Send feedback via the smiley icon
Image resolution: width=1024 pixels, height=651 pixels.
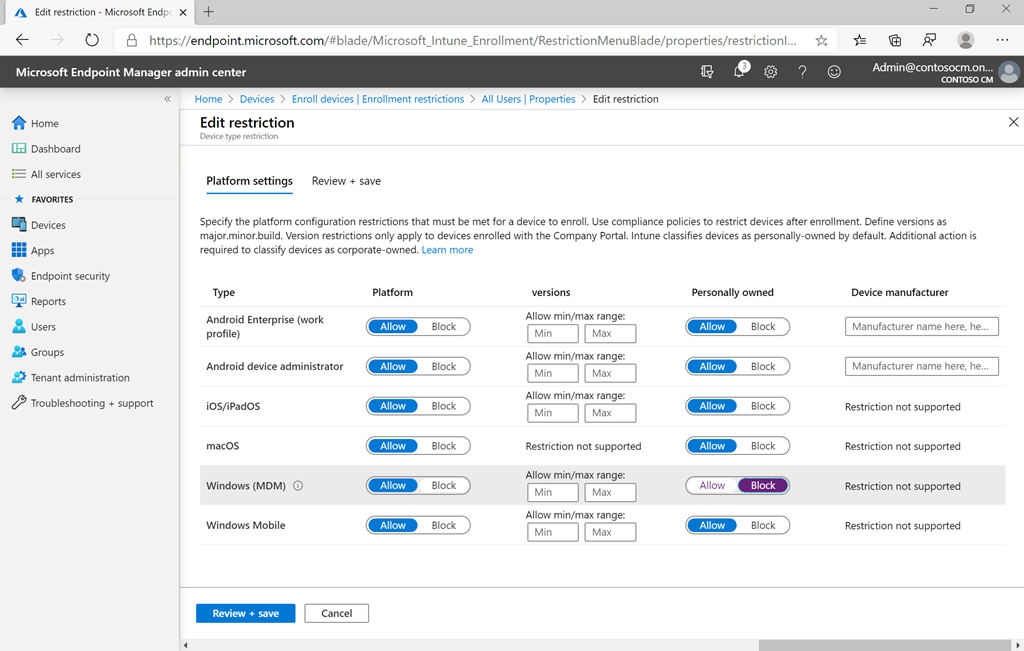pyautogui.click(x=834, y=71)
